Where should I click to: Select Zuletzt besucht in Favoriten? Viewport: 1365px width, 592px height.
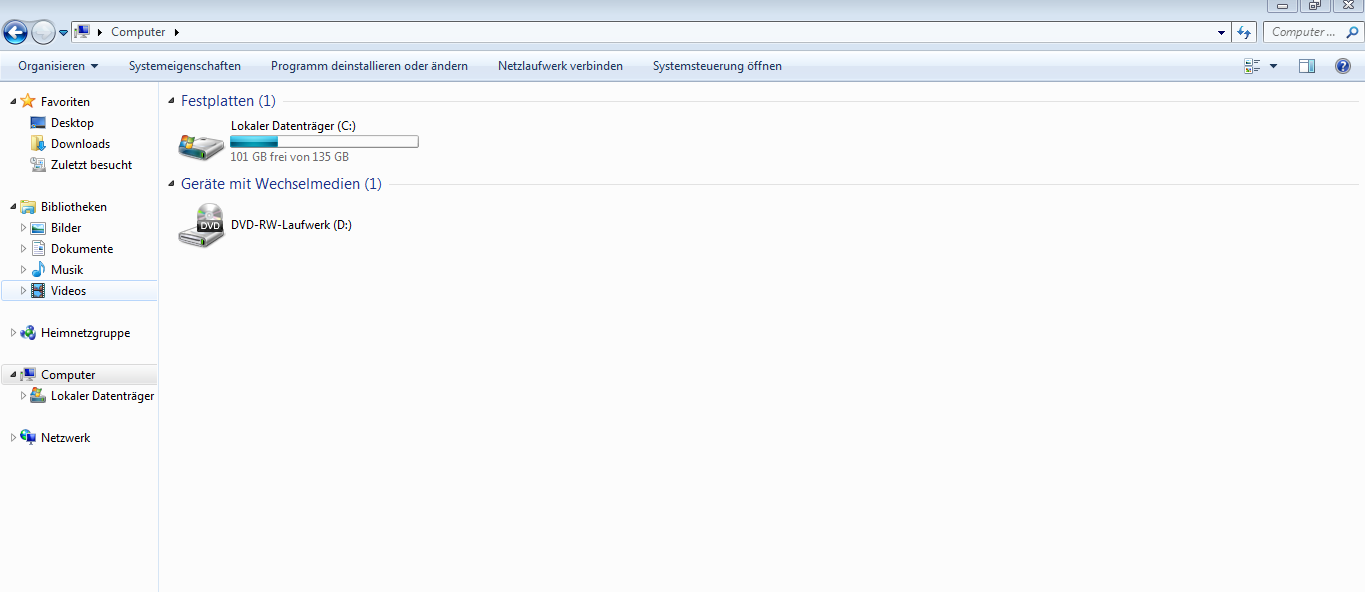point(91,165)
